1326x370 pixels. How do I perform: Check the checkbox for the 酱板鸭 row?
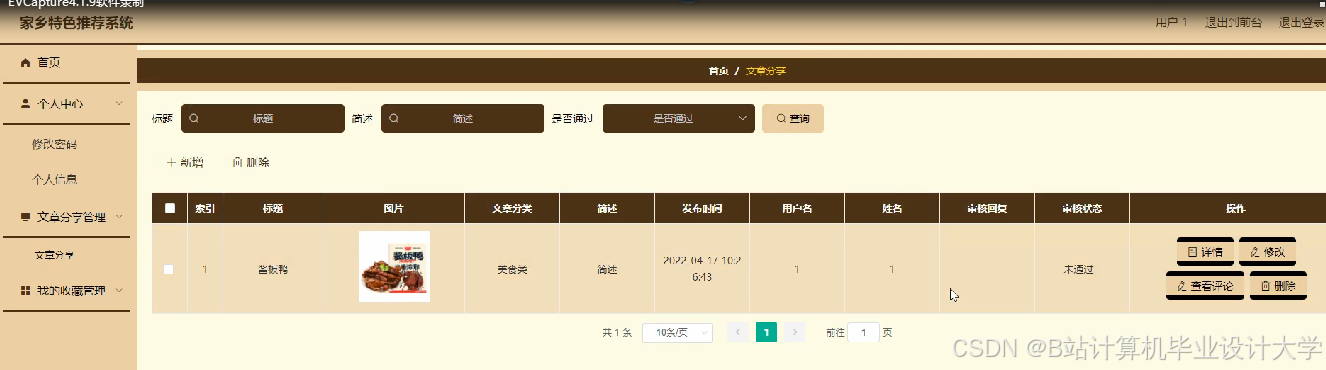(169, 269)
